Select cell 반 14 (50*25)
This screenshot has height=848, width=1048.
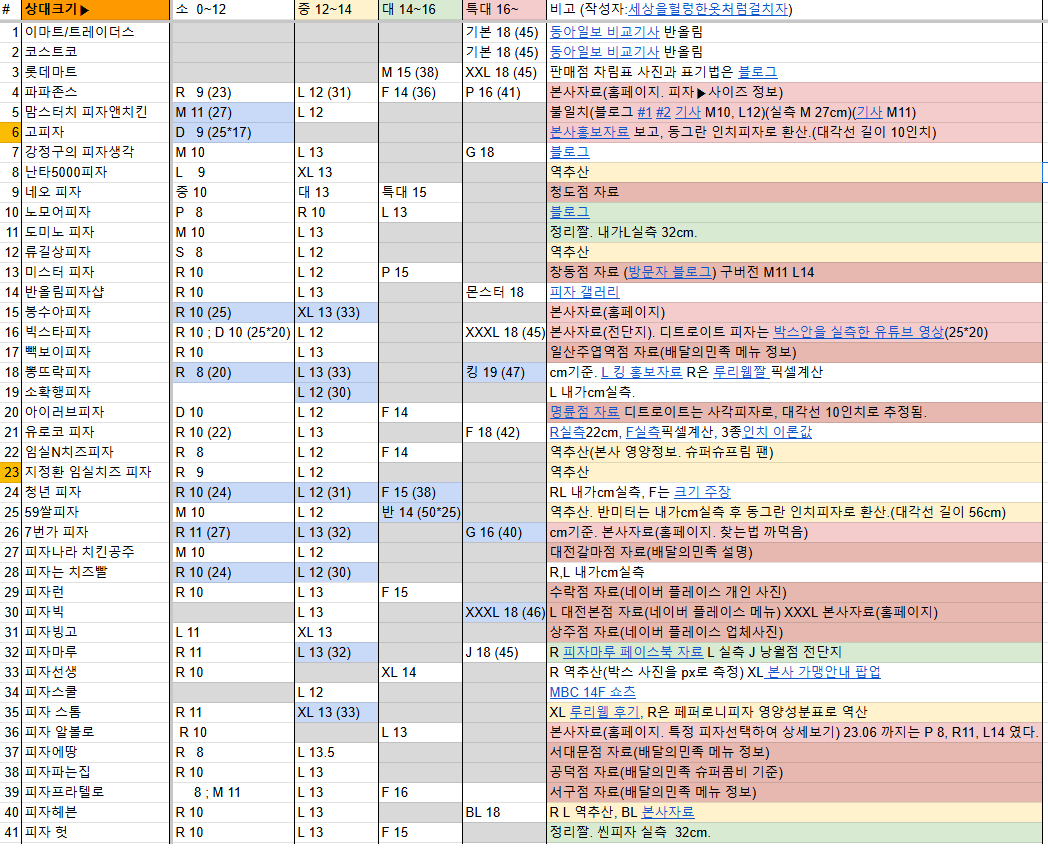point(420,513)
